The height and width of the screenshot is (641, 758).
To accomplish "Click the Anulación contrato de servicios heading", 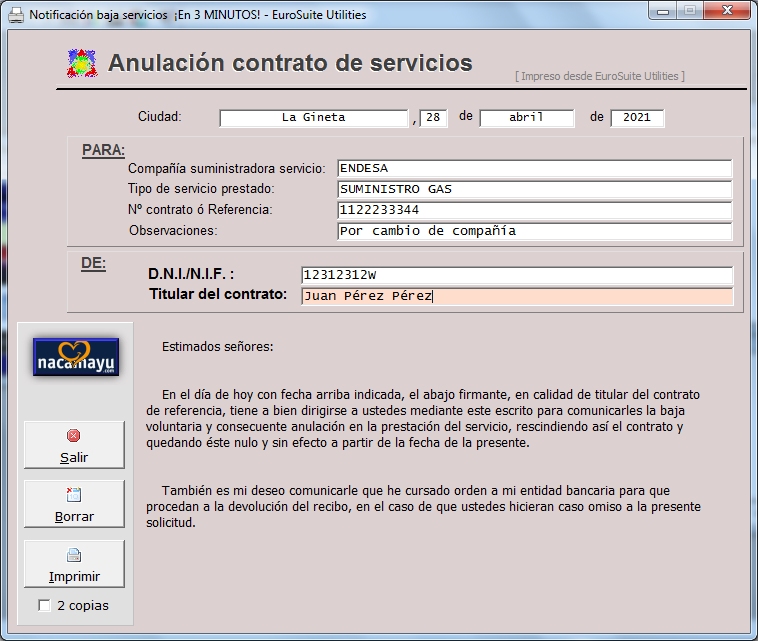I will pyautogui.click(x=290, y=63).
